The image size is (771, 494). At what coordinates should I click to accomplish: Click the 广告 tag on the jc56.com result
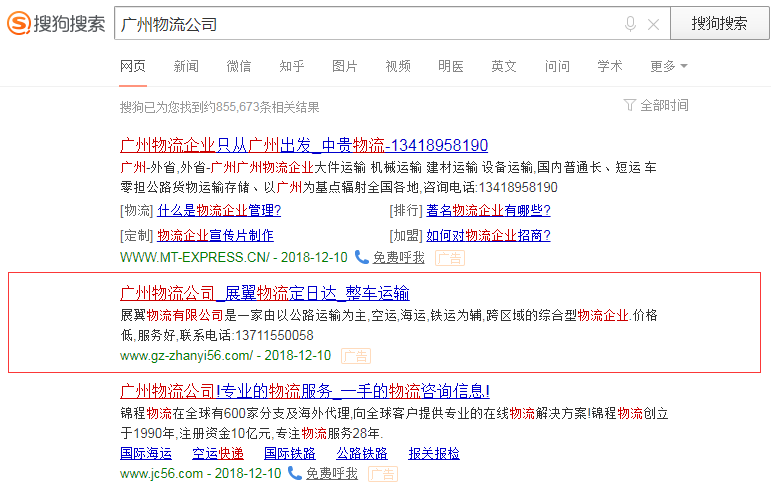[x=383, y=474]
